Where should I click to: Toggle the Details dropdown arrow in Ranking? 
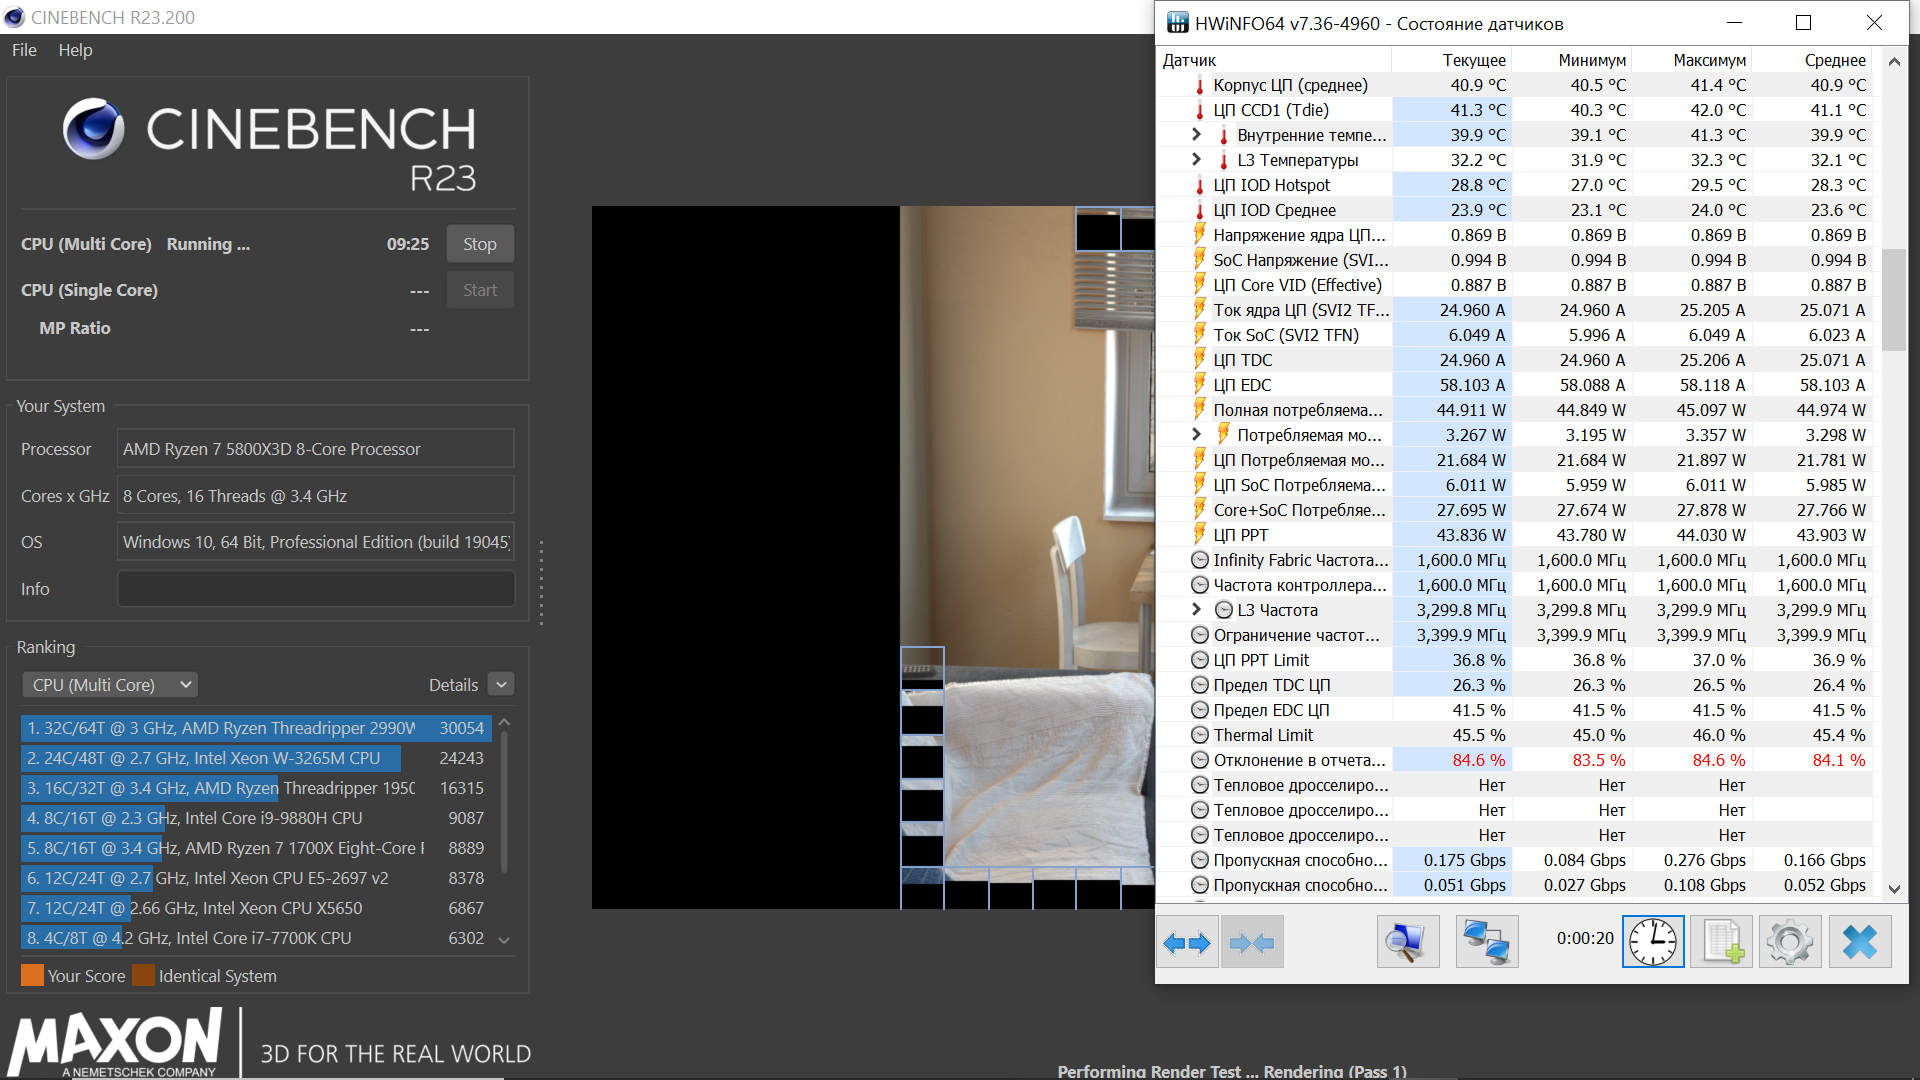point(502,685)
